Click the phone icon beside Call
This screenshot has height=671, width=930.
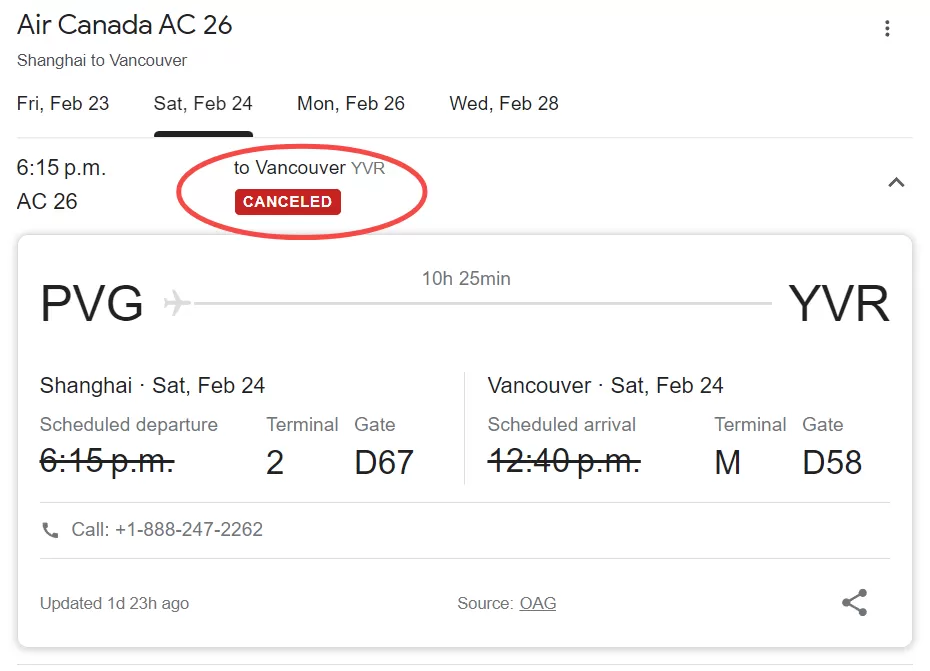[x=50, y=530]
